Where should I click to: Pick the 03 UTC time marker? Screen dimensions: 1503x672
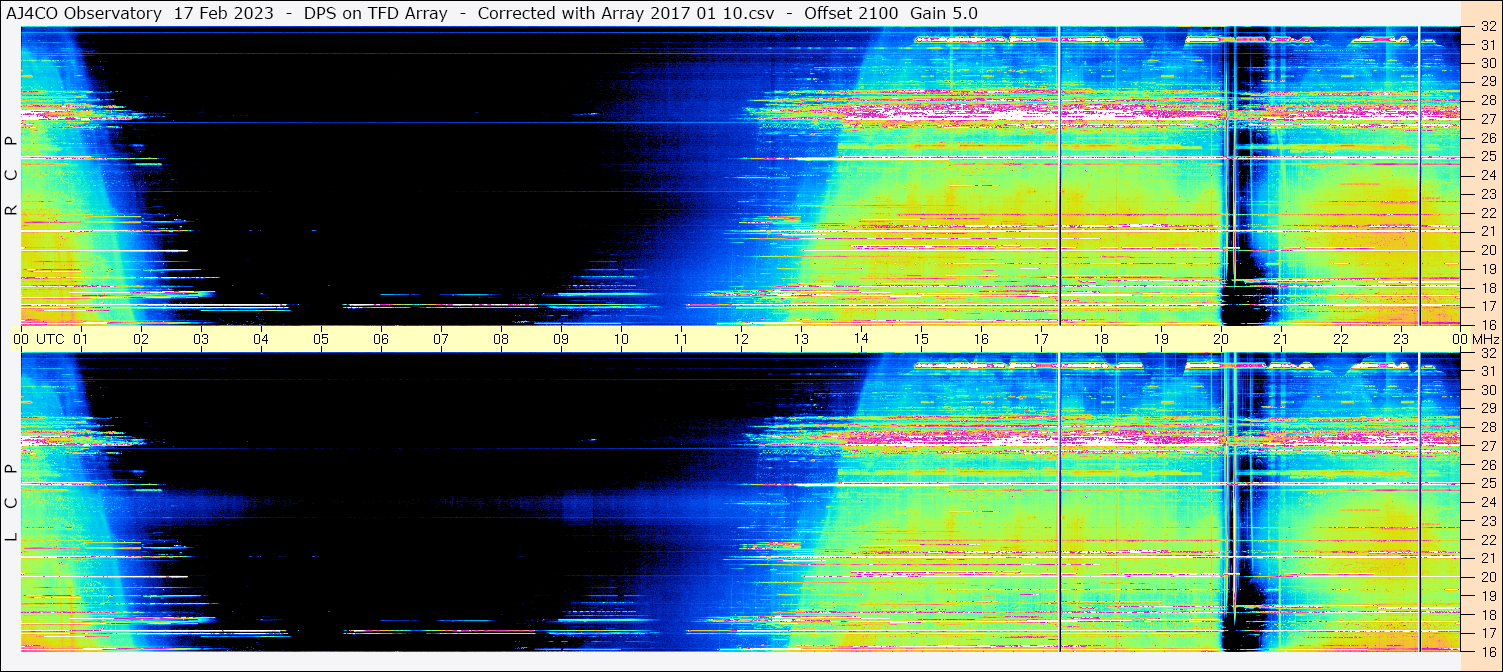(201, 339)
